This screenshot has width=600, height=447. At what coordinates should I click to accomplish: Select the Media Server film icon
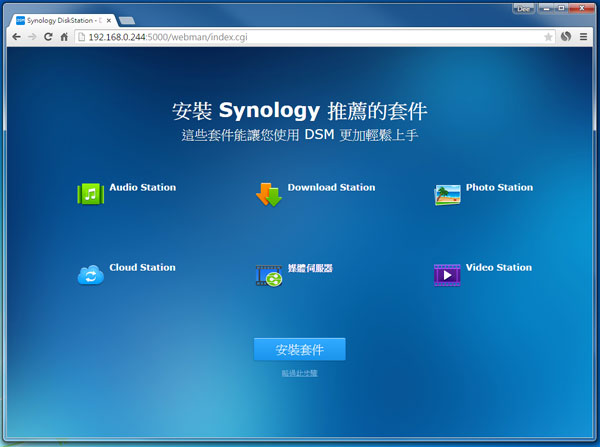[x=268, y=275]
